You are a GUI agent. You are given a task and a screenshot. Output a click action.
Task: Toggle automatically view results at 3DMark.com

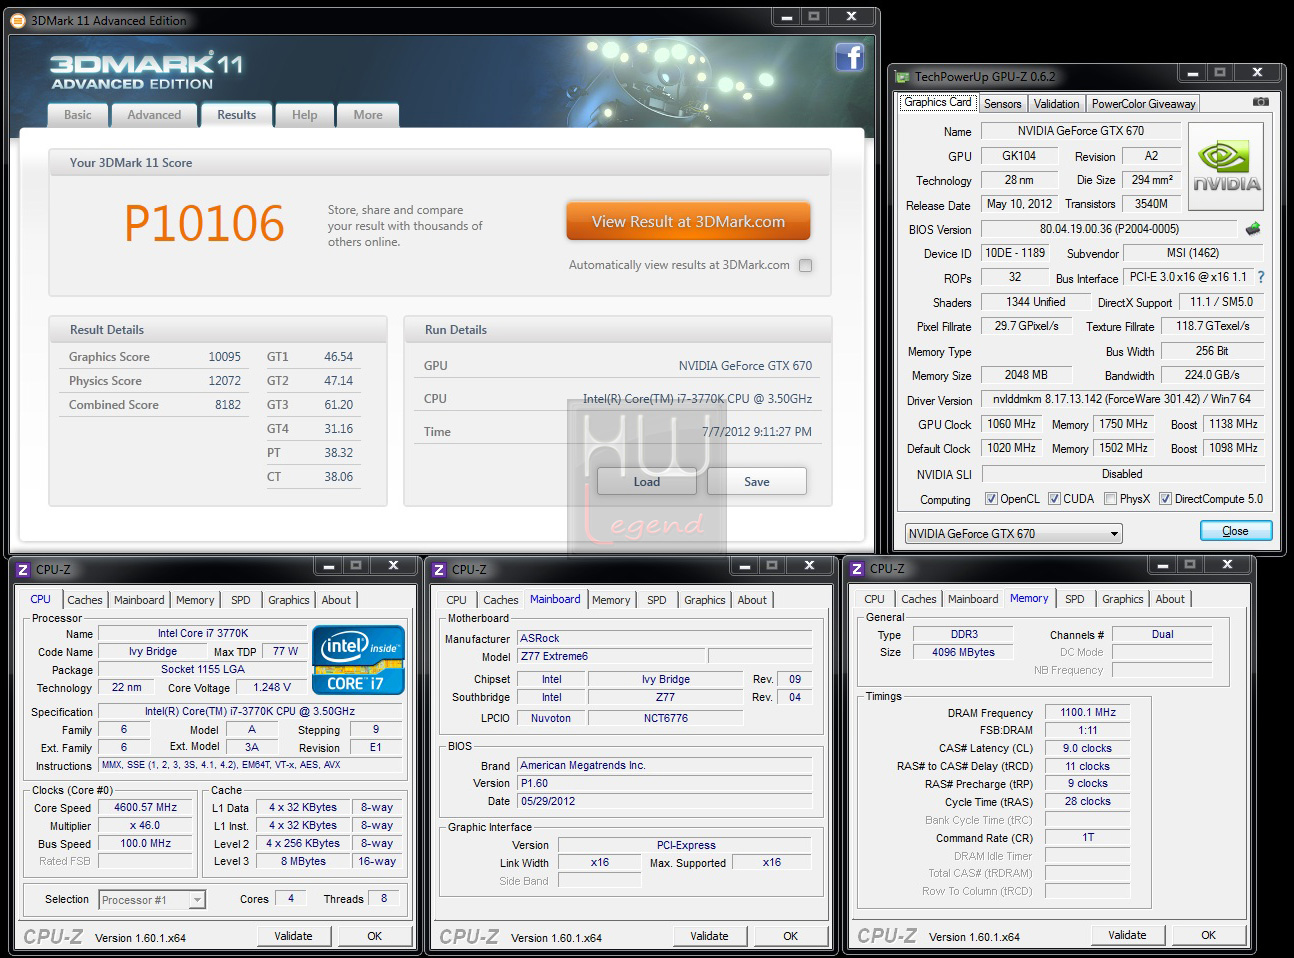pyautogui.click(x=806, y=265)
